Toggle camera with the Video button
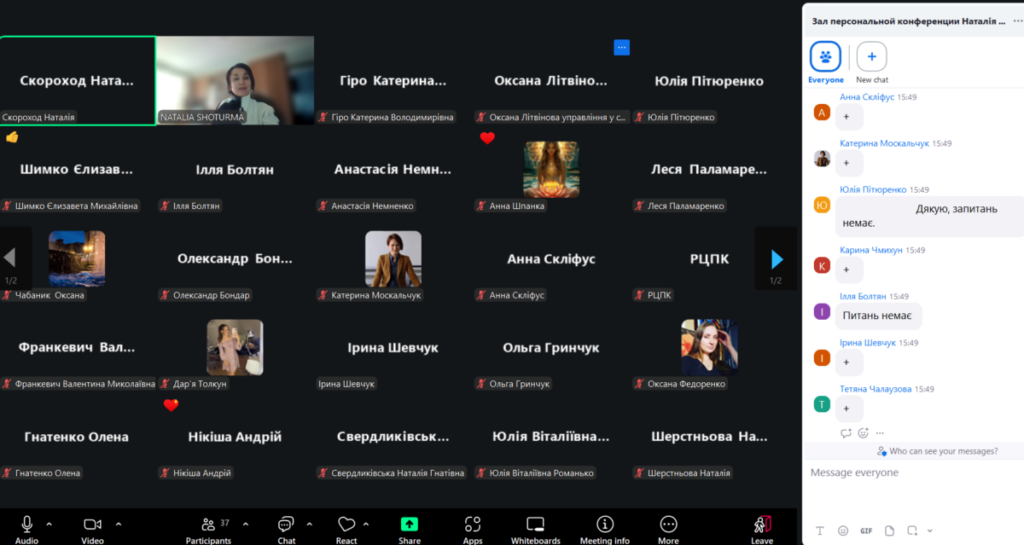This screenshot has height=545, width=1024. 92,525
